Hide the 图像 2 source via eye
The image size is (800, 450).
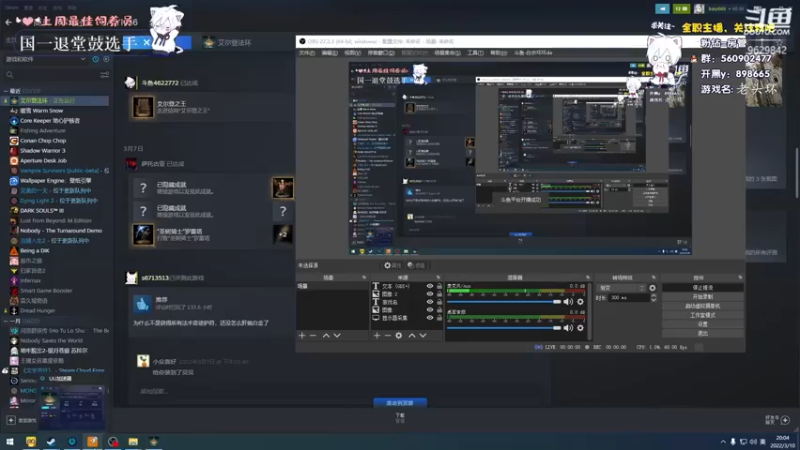coord(430,294)
